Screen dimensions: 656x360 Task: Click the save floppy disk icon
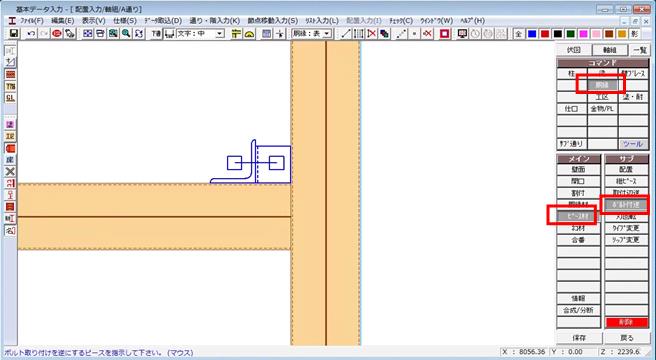point(14,33)
